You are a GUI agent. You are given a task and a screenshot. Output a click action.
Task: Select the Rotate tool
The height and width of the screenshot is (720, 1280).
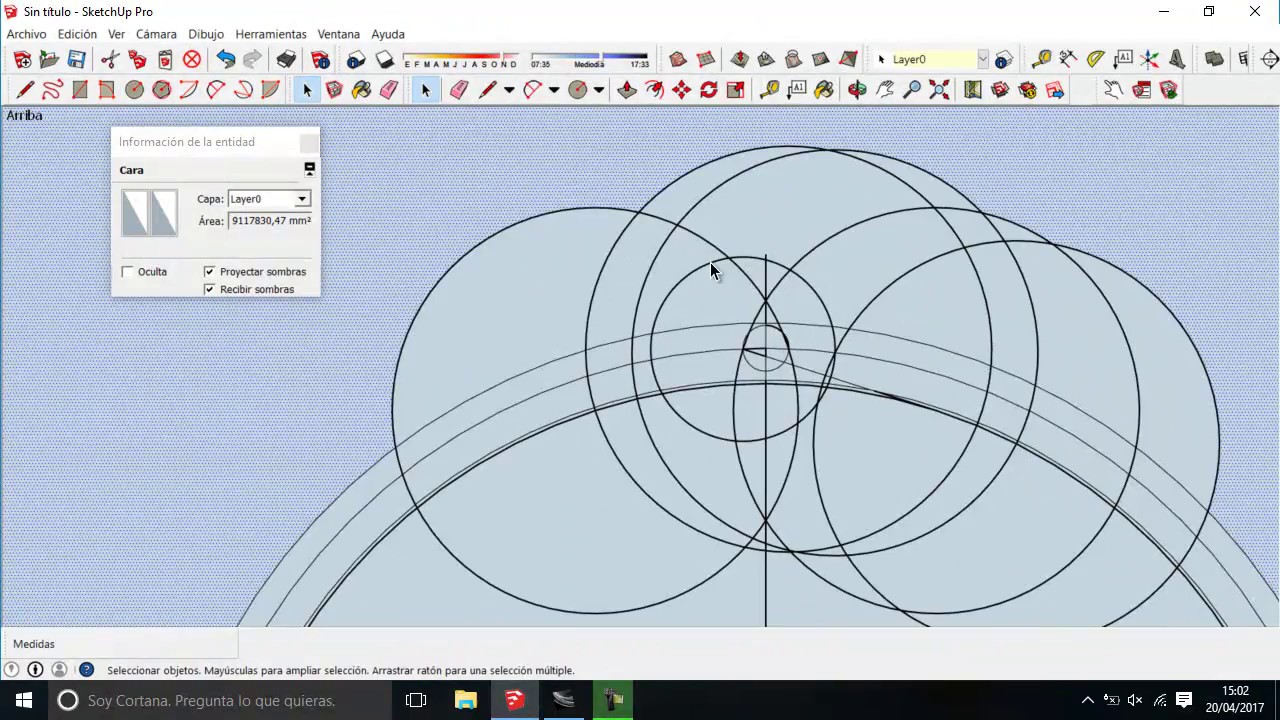[x=708, y=90]
